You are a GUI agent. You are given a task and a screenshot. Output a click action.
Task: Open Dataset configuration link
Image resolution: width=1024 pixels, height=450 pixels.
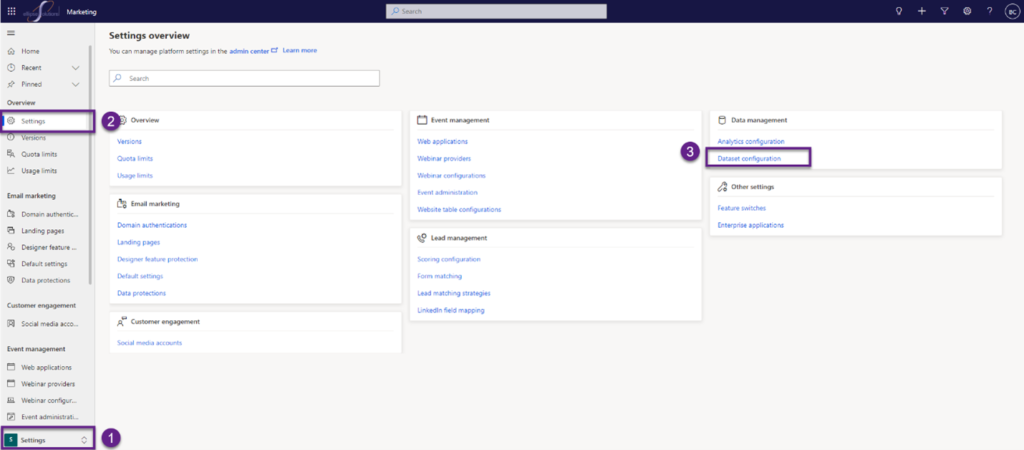(x=749, y=159)
